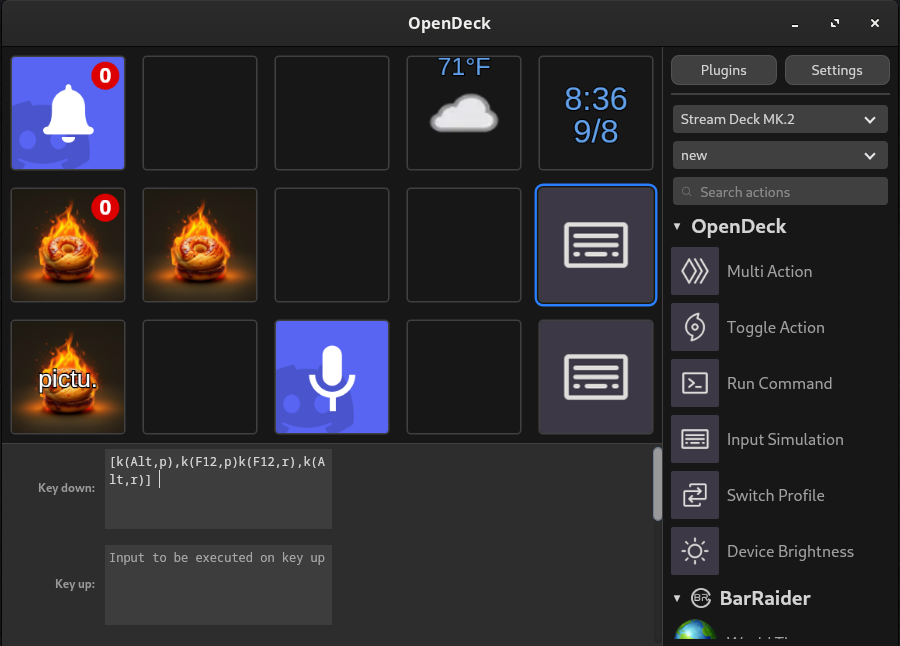Select the empty key directly above the microphone key
This screenshot has height=646, width=900.
pos(332,245)
